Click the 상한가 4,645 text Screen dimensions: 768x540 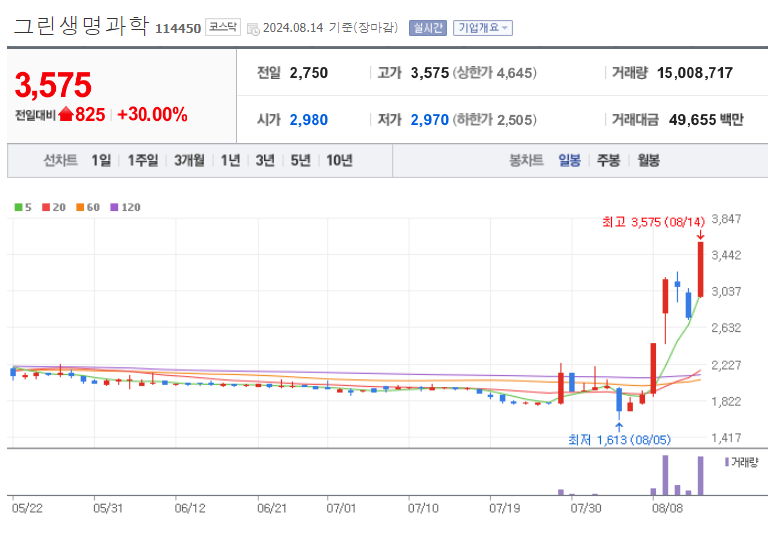click(494, 73)
